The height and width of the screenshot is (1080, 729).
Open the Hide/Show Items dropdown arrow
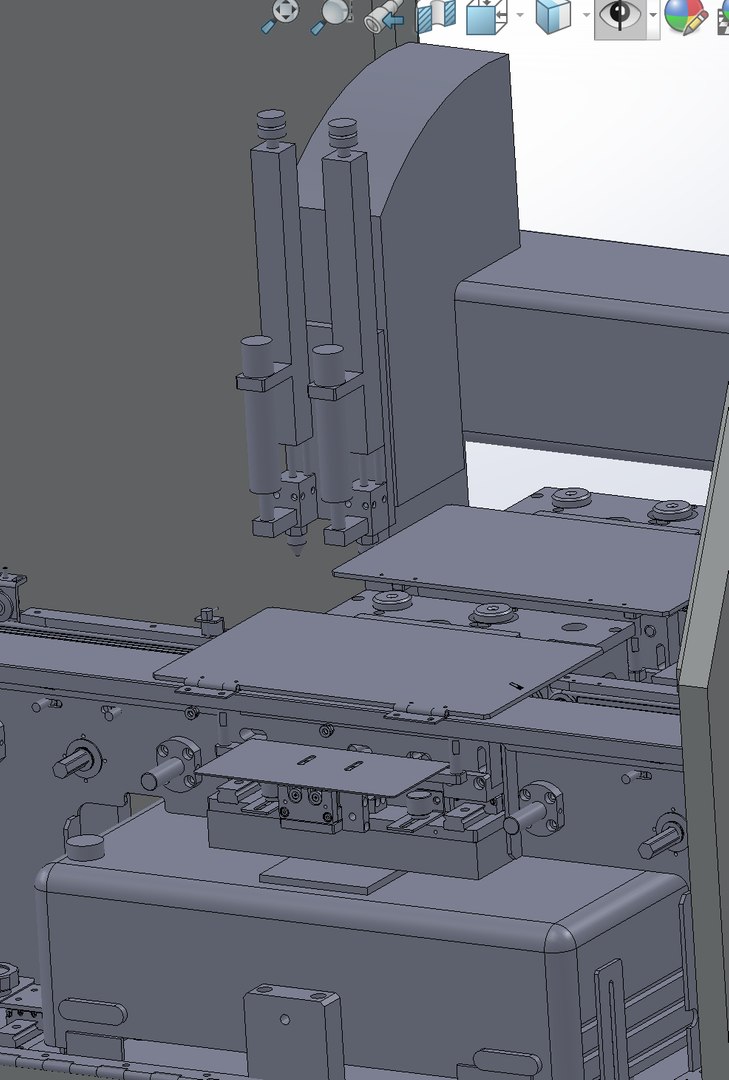coord(652,15)
